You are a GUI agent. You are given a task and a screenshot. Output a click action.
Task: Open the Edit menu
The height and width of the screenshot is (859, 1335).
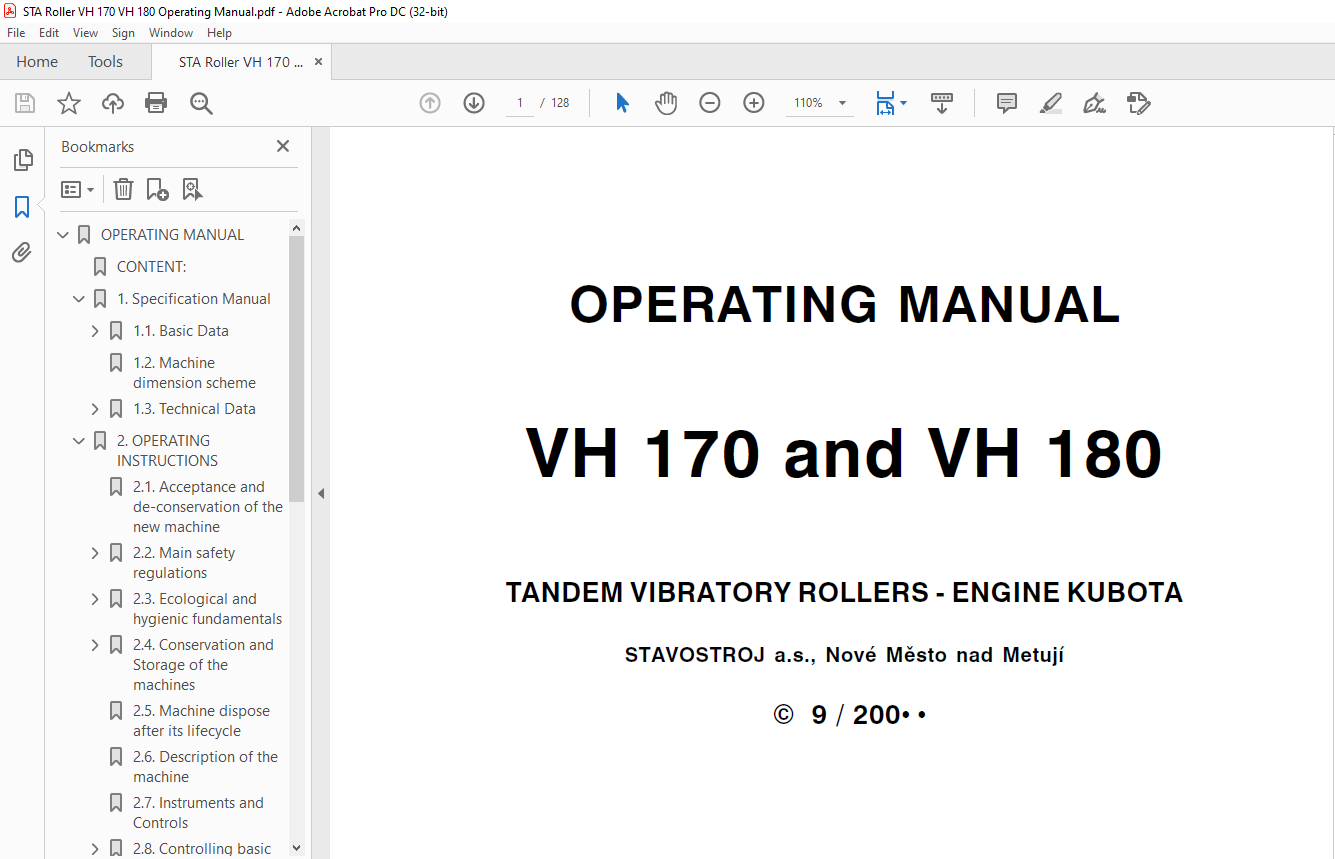click(x=49, y=33)
